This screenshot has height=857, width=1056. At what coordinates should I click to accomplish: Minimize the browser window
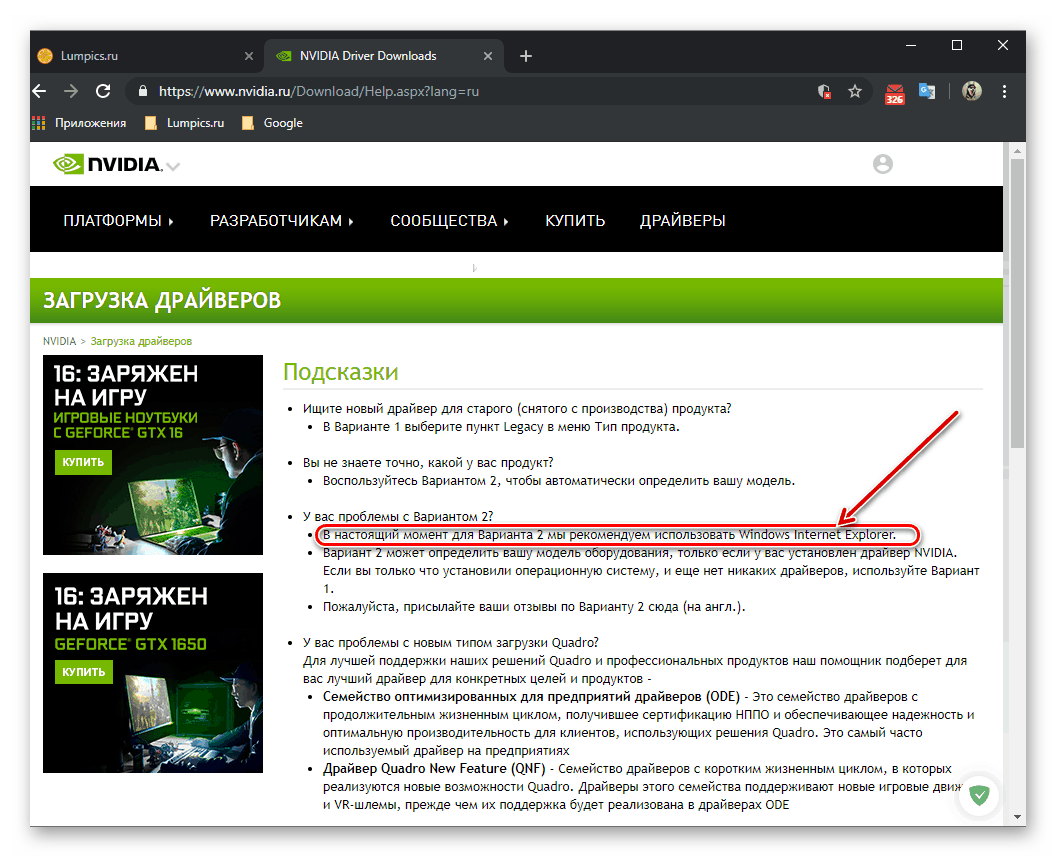click(911, 45)
